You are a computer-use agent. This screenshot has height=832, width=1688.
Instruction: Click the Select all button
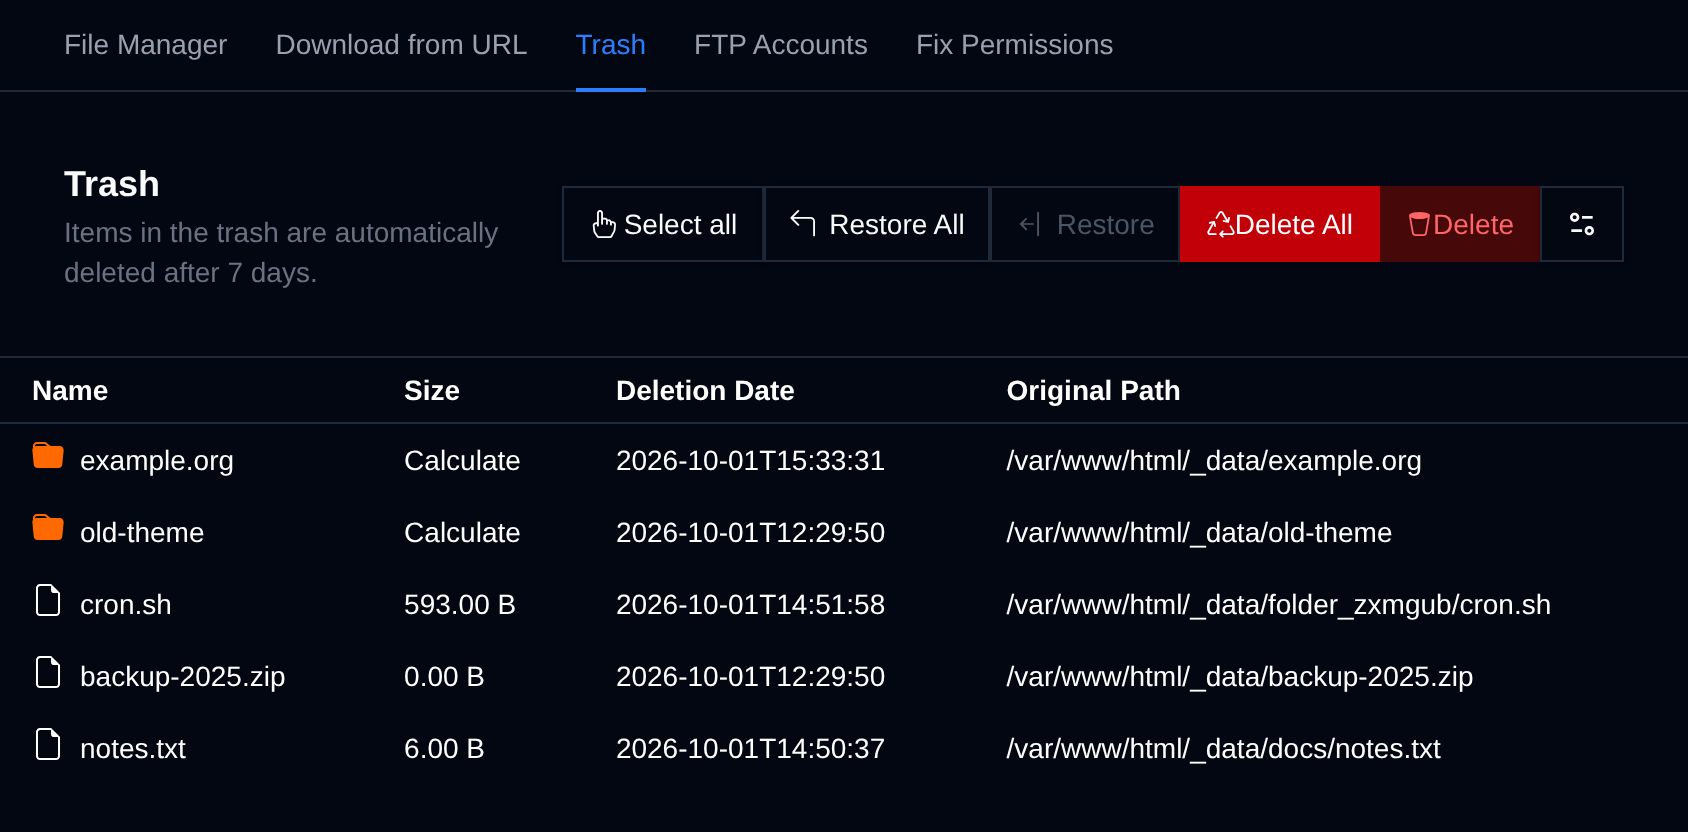point(663,224)
